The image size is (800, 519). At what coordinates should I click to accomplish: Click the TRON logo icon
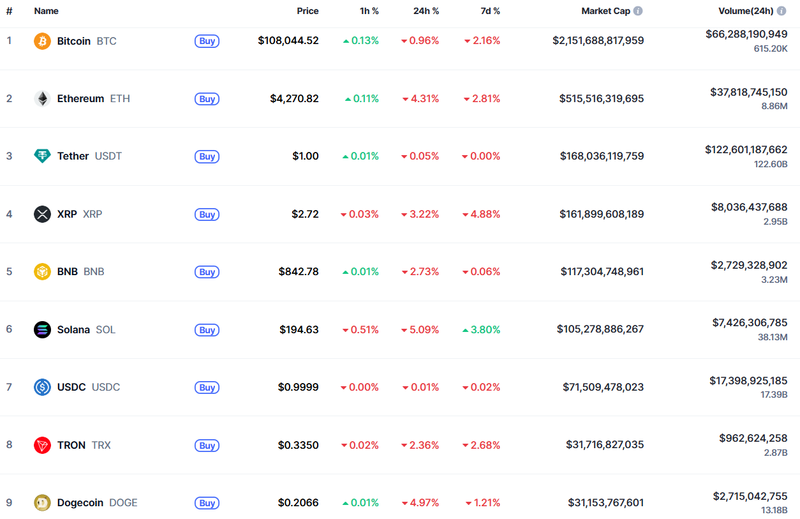pos(42,445)
